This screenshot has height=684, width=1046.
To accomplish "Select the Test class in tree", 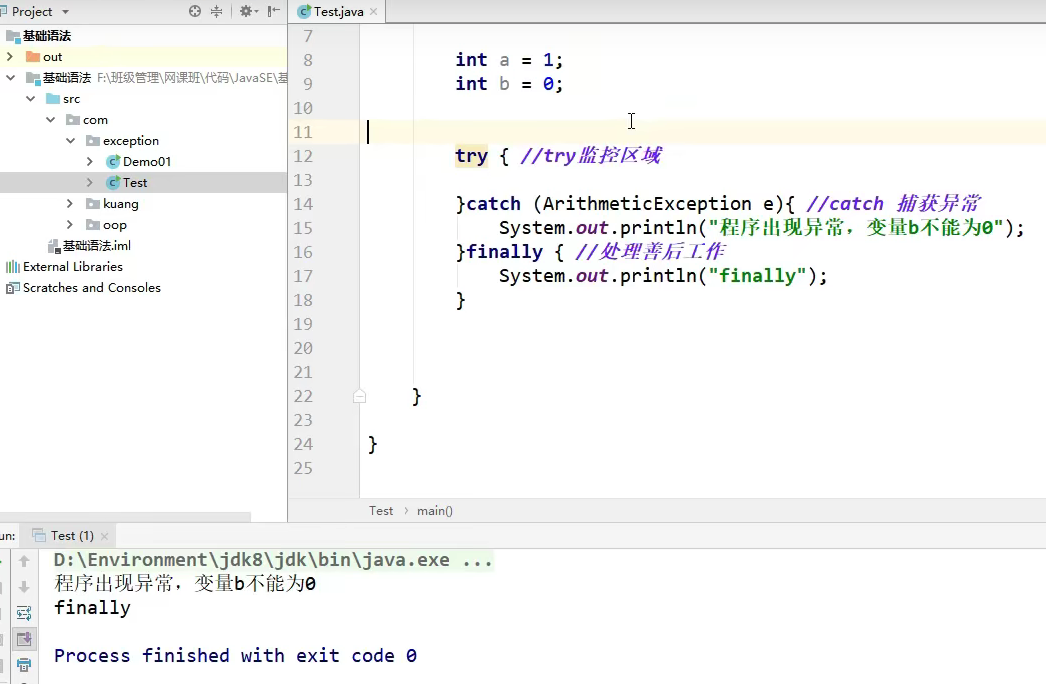I will pyautogui.click(x=135, y=183).
